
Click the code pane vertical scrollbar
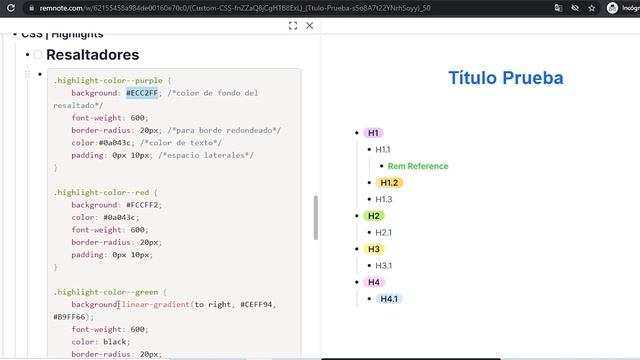[x=316, y=218]
